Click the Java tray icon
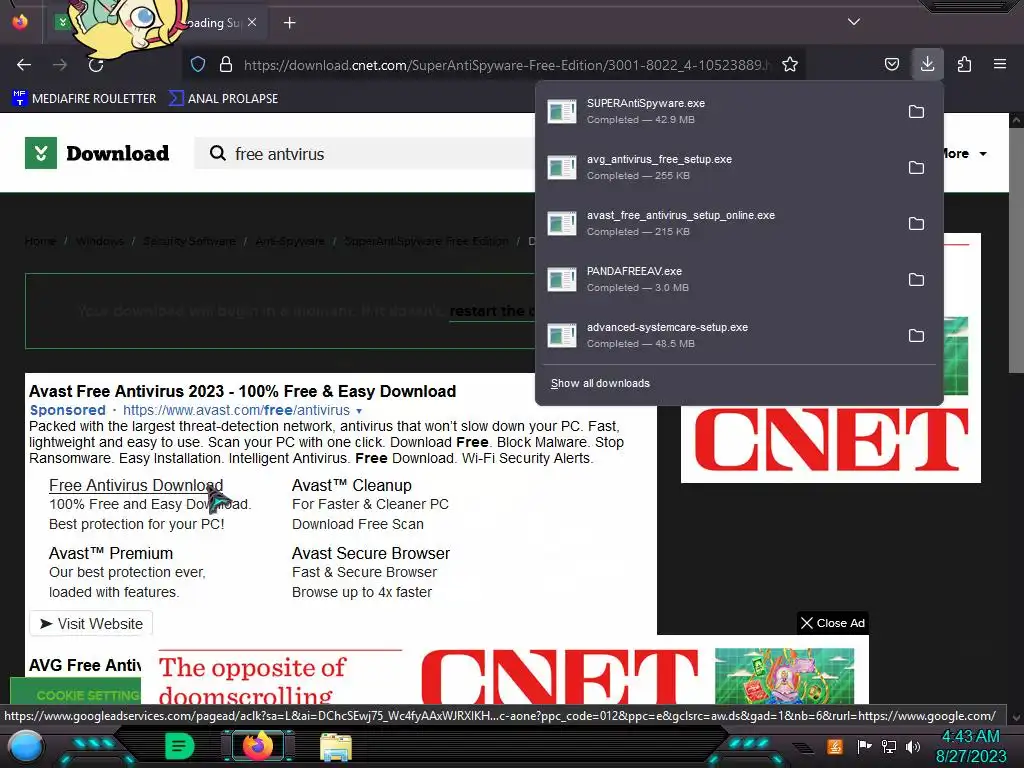Image resolution: width=1024 pixels, height=768 pixels. [835, 746]
